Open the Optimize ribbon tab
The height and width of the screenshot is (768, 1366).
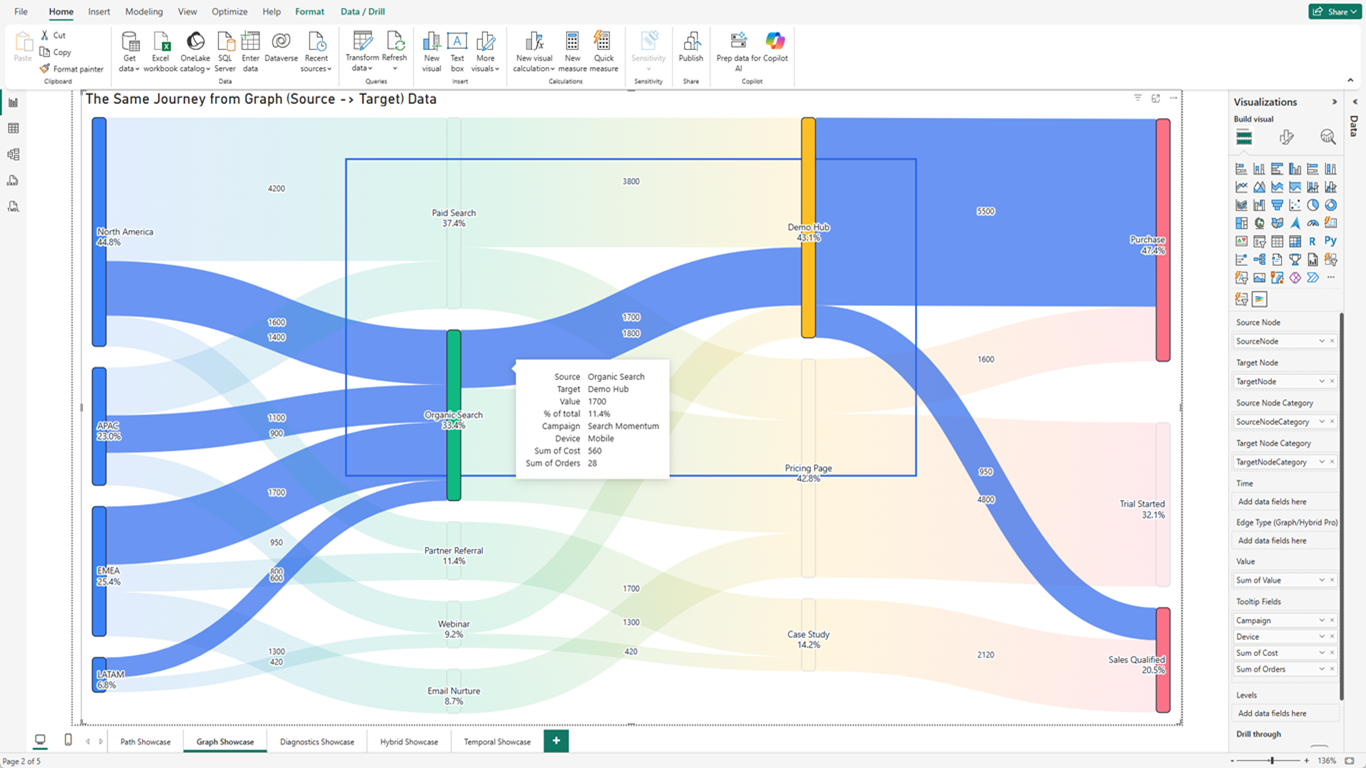229,12
